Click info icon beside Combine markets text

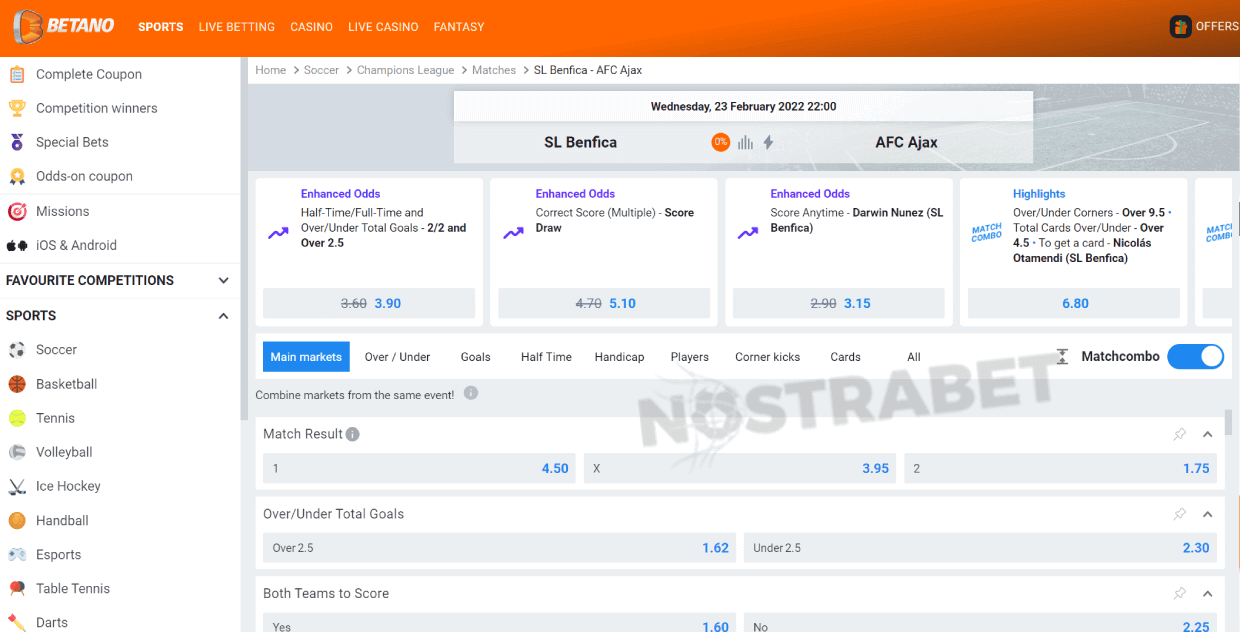(471, 393)
